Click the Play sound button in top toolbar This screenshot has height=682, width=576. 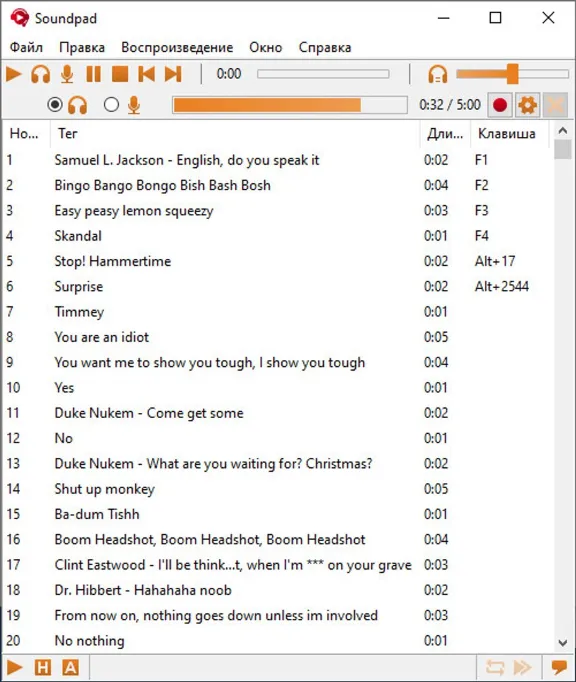coord(14,74)
